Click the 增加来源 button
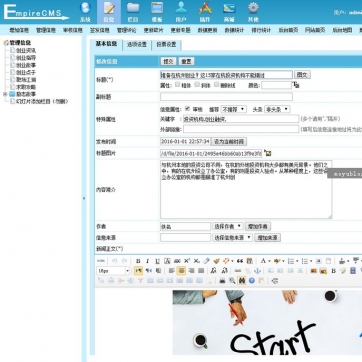 (267, 237)
